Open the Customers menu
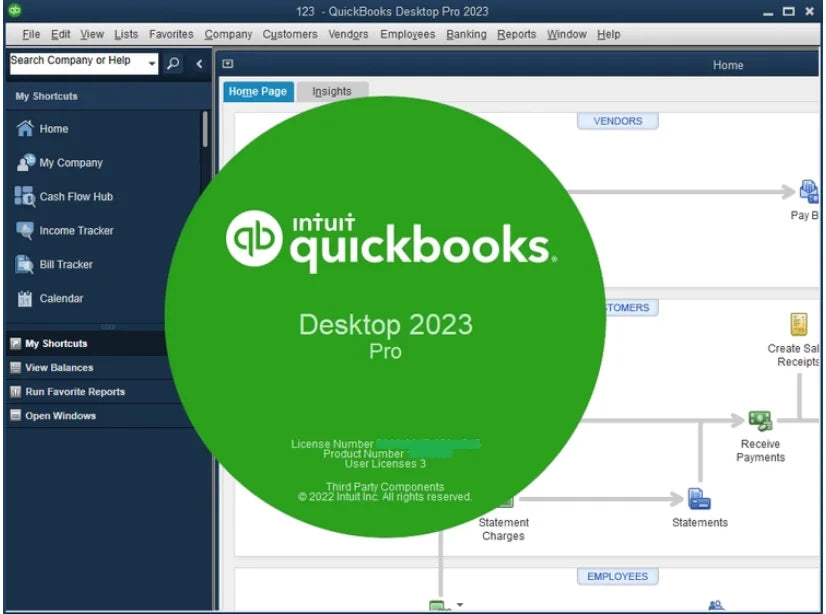Viewport: 826px width, 614px height. coord(290,34)
